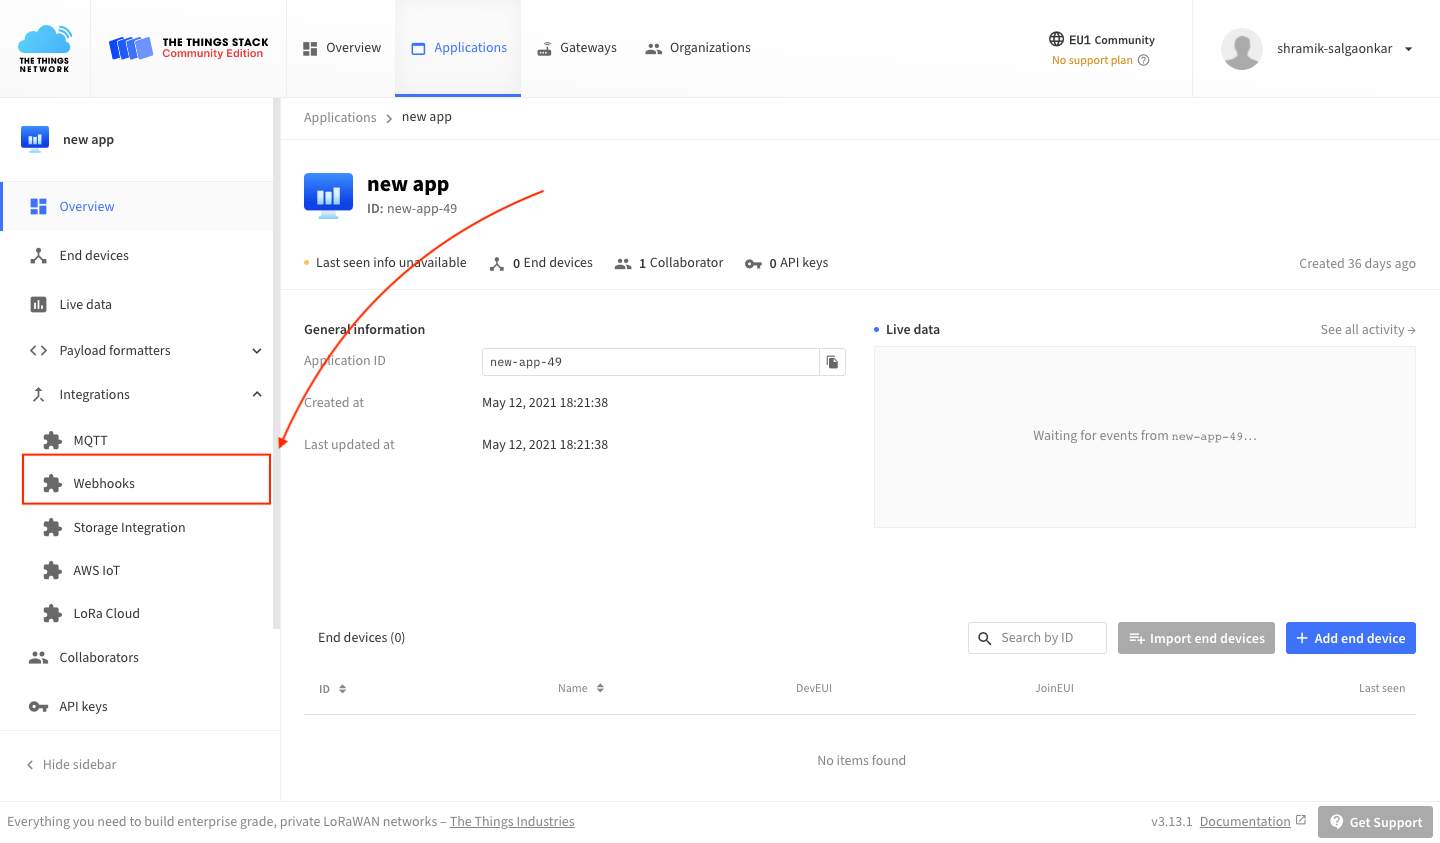This screenshot has width=1440, height=843.
Task: Open the Documentation link in footer
Action: tap(1253, 821)
